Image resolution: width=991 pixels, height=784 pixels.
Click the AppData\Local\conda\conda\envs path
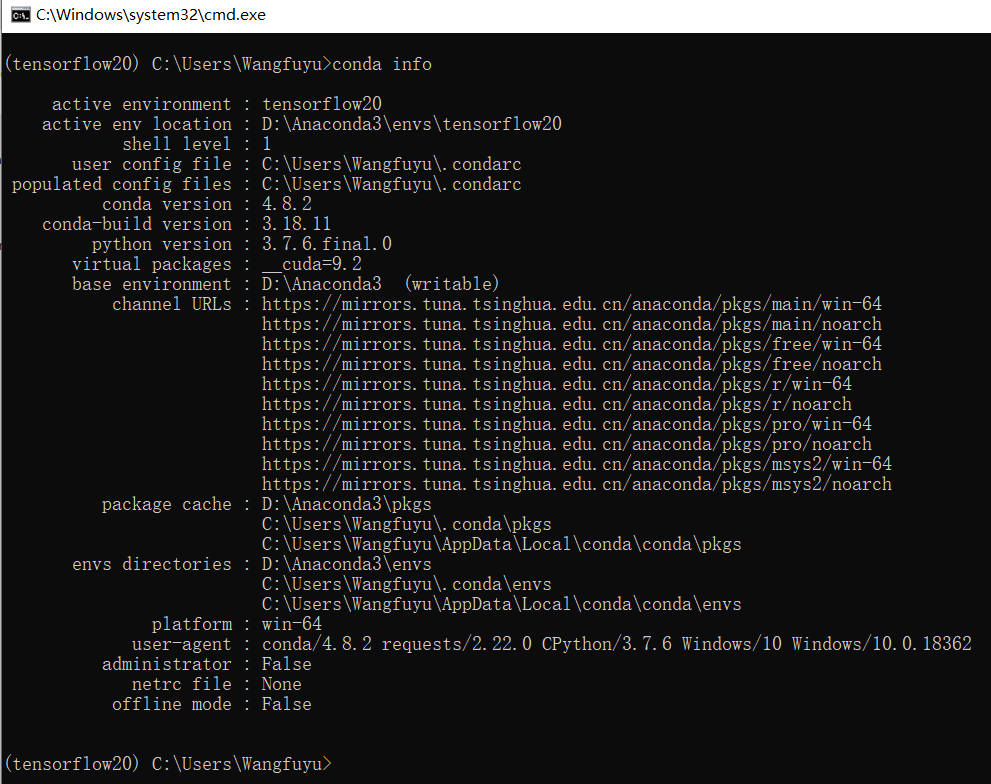click(x=501, y=604)
